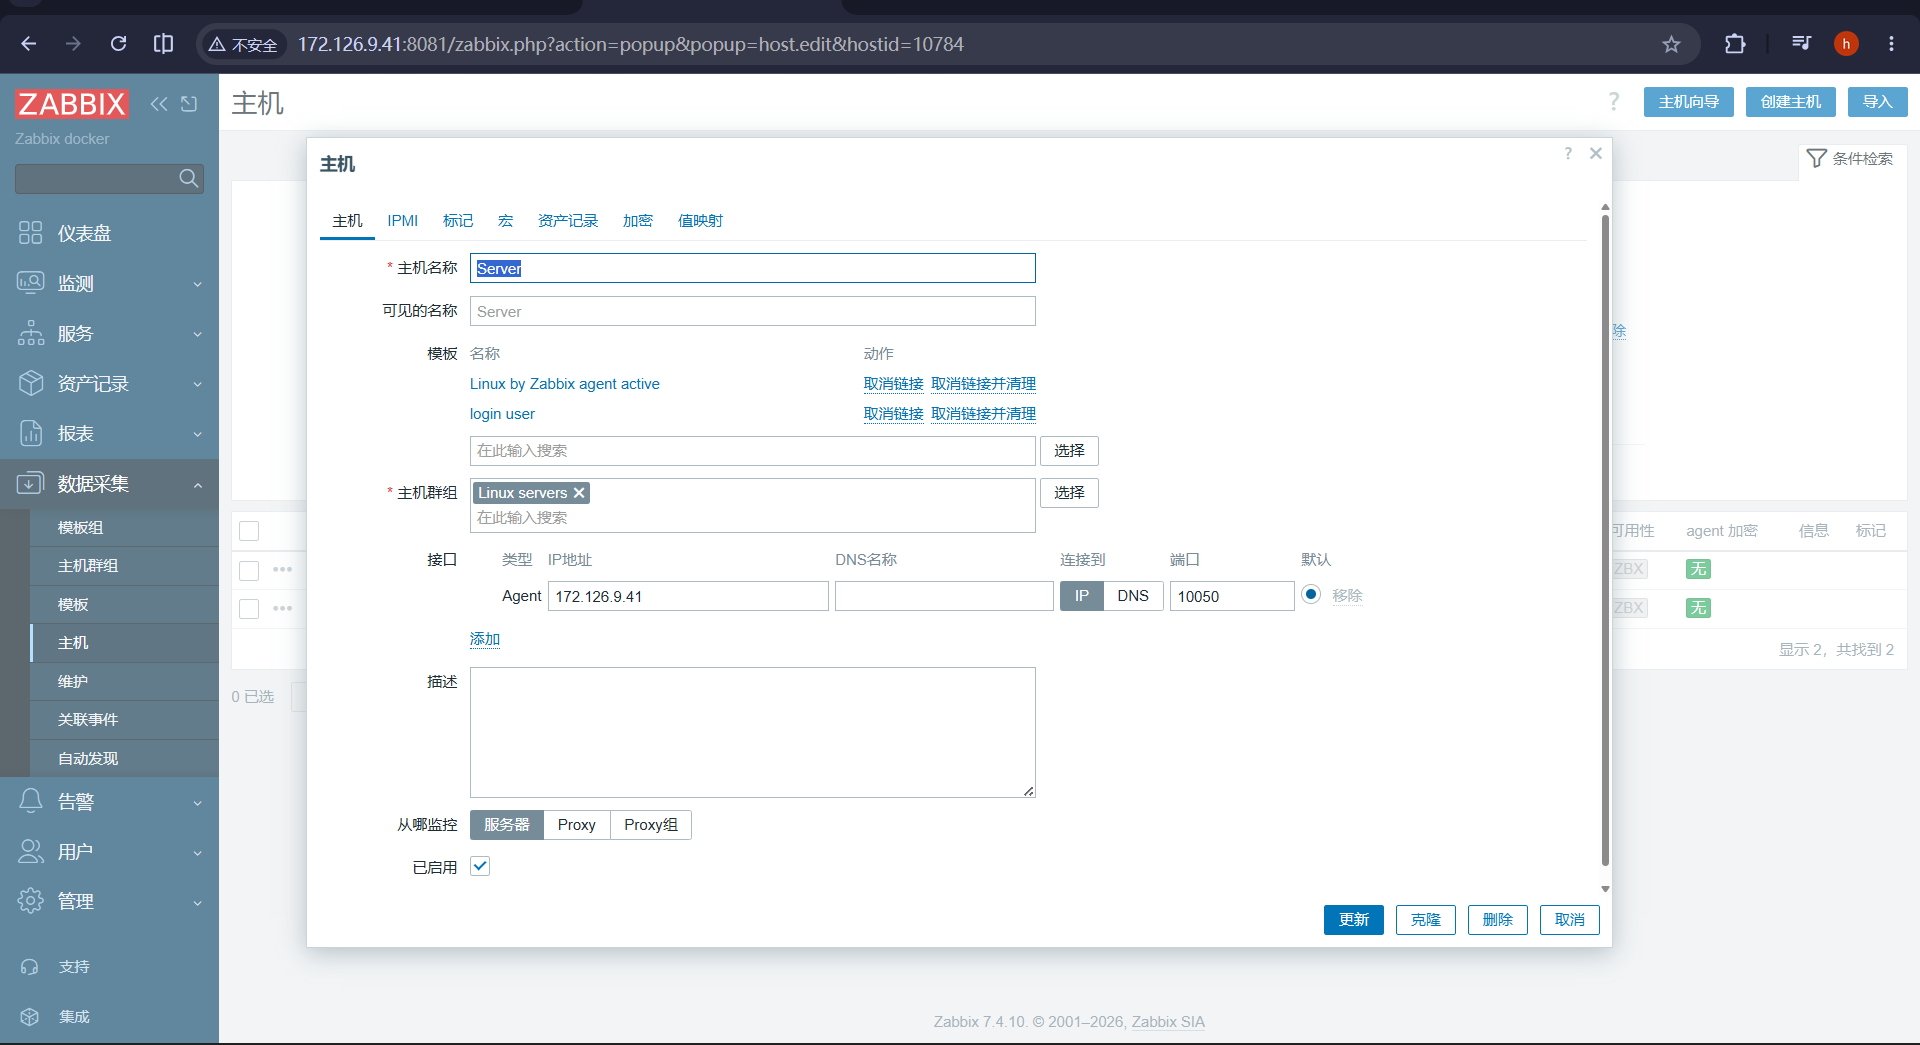Collapse the Zabbix sidebar with double-chevron icon

tap(158, 103)
